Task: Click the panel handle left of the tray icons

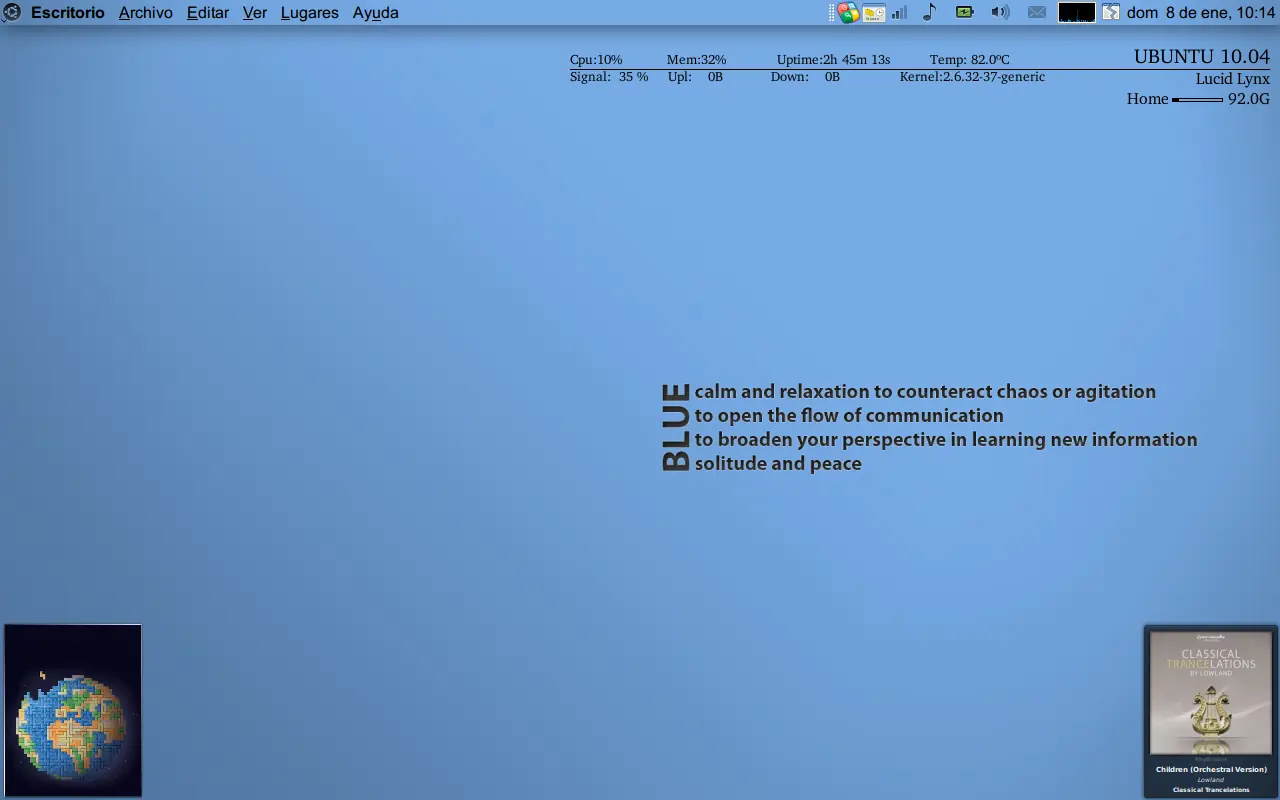Action: (832, 13)
